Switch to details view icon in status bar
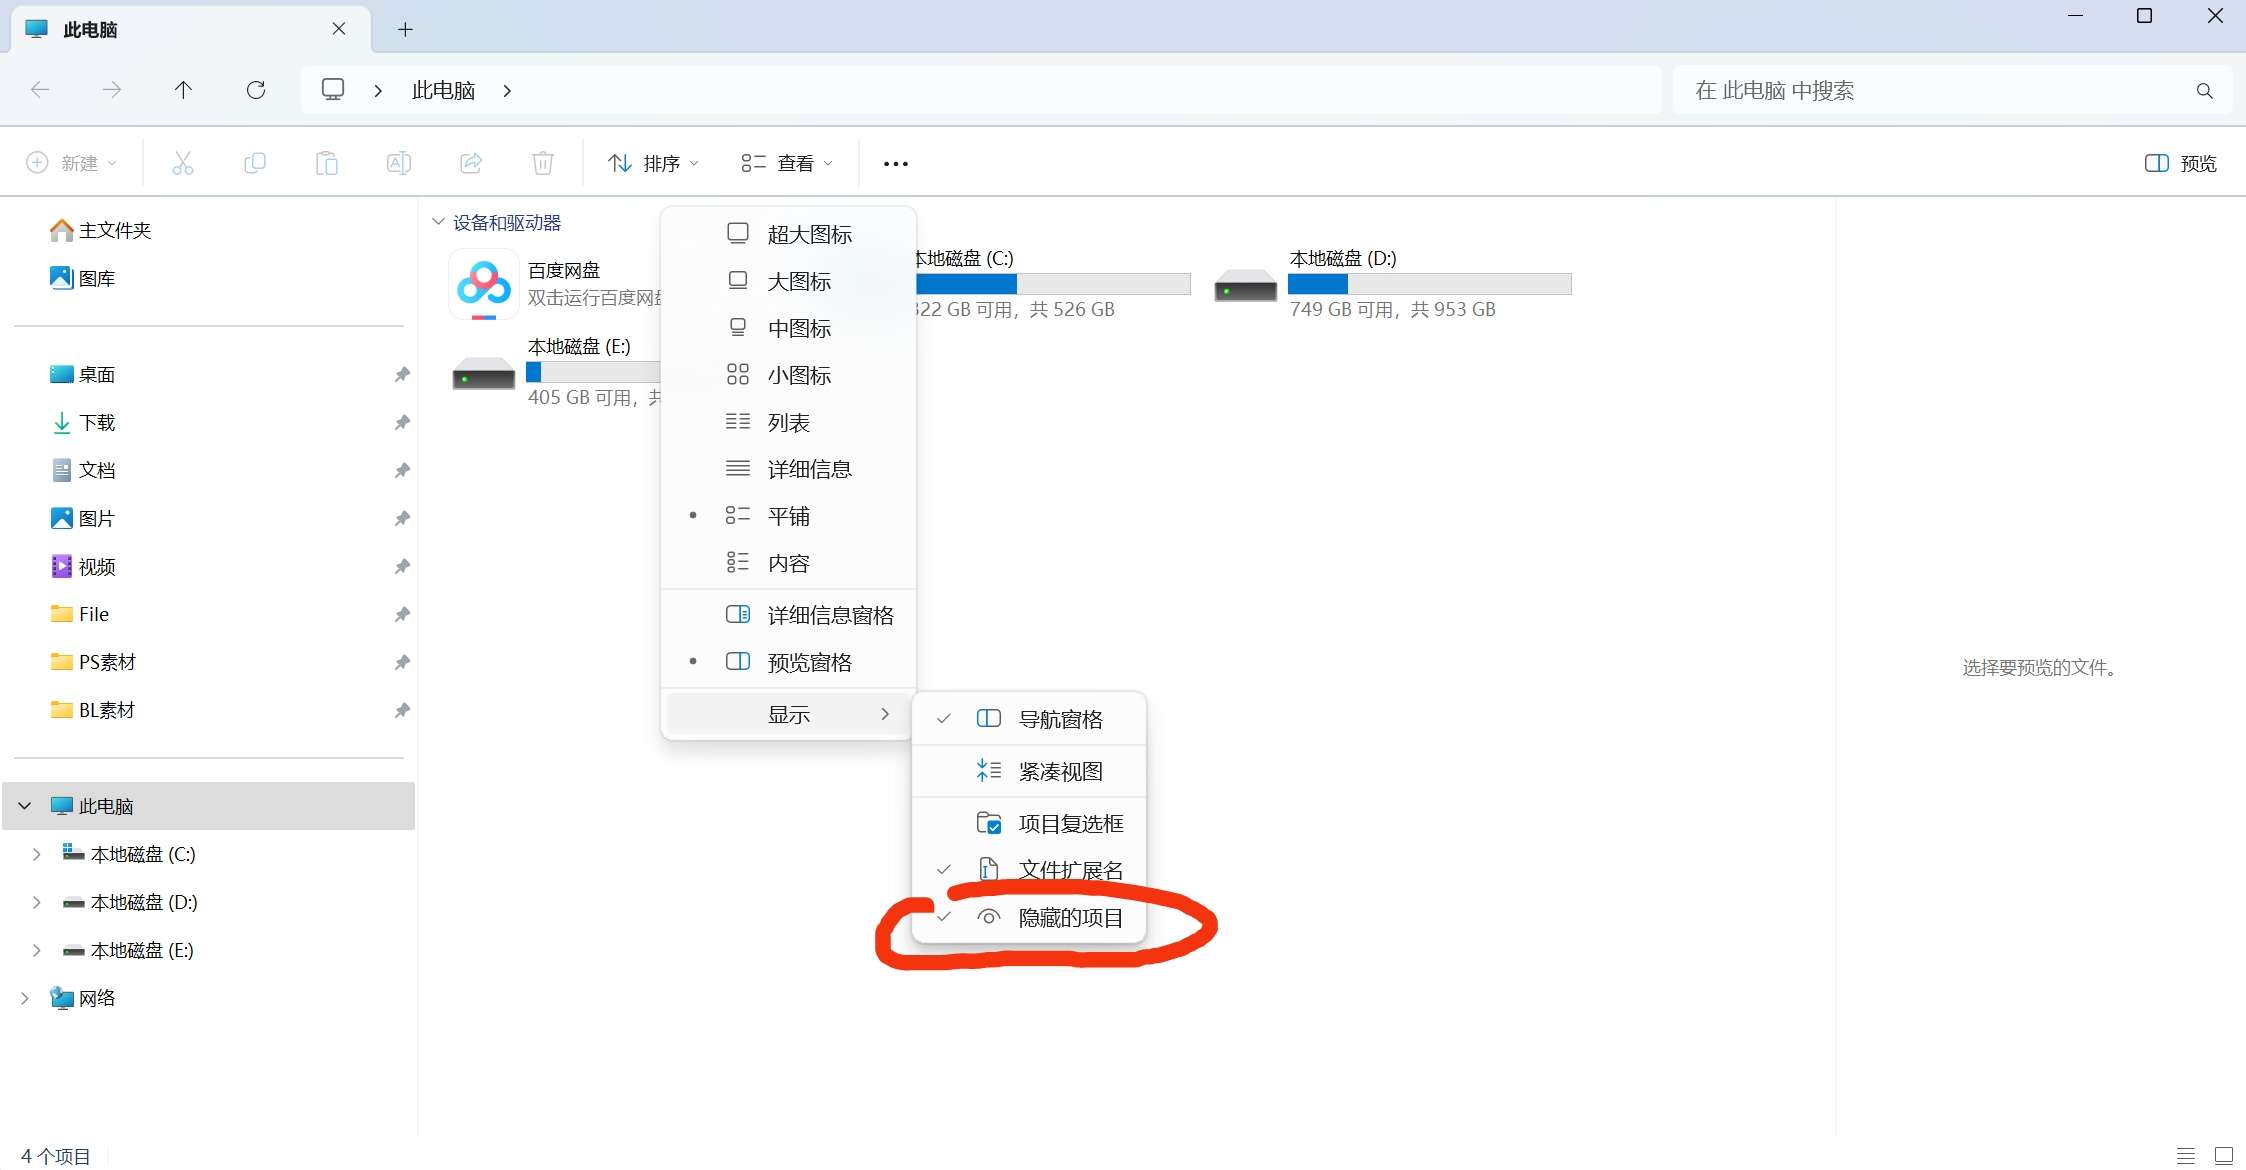Image resolution: width=2246 pixels, height=1170 pixels. (2186, 1155)
